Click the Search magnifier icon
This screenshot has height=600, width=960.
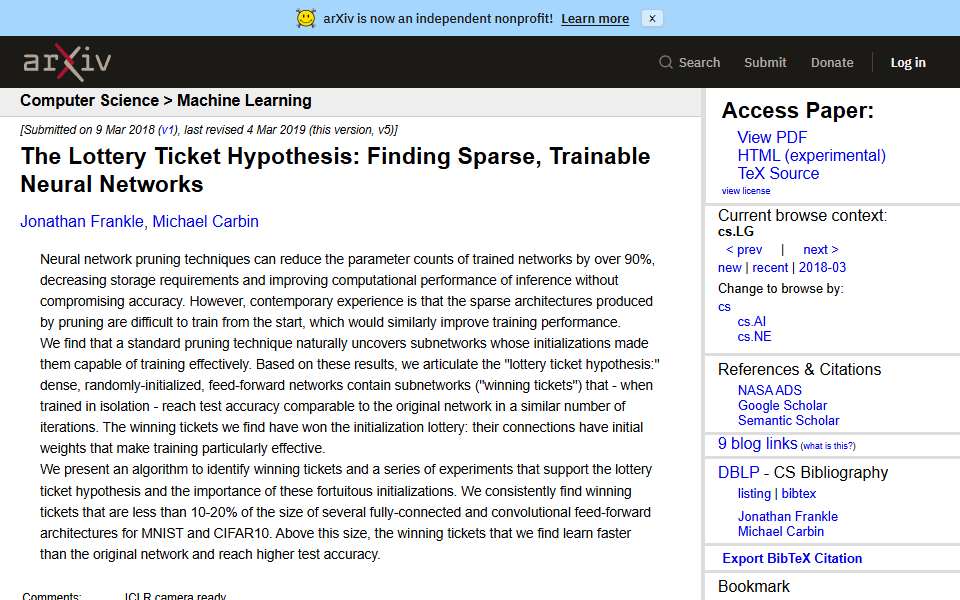click(666, 62)
